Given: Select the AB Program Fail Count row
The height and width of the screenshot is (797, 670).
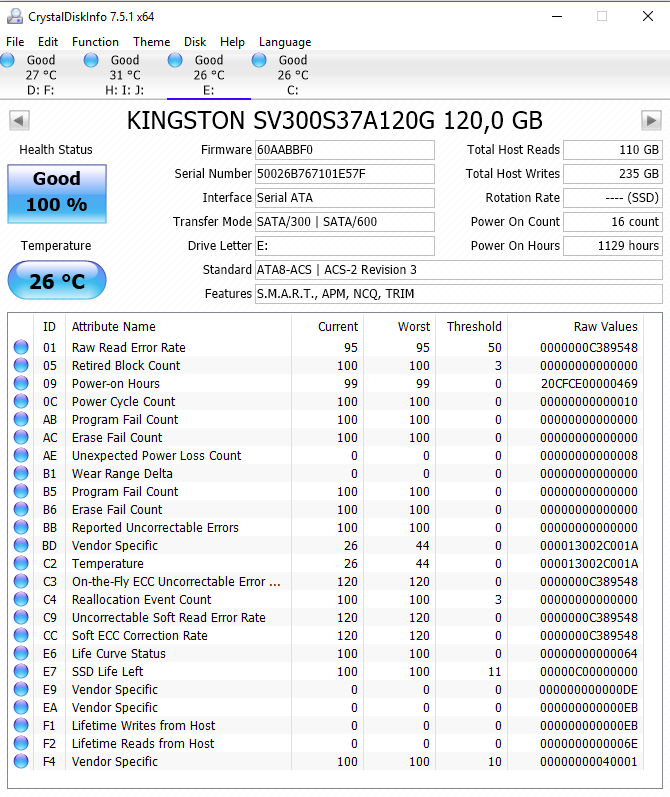Looking at the screenshot, I should tap(326, 419).
